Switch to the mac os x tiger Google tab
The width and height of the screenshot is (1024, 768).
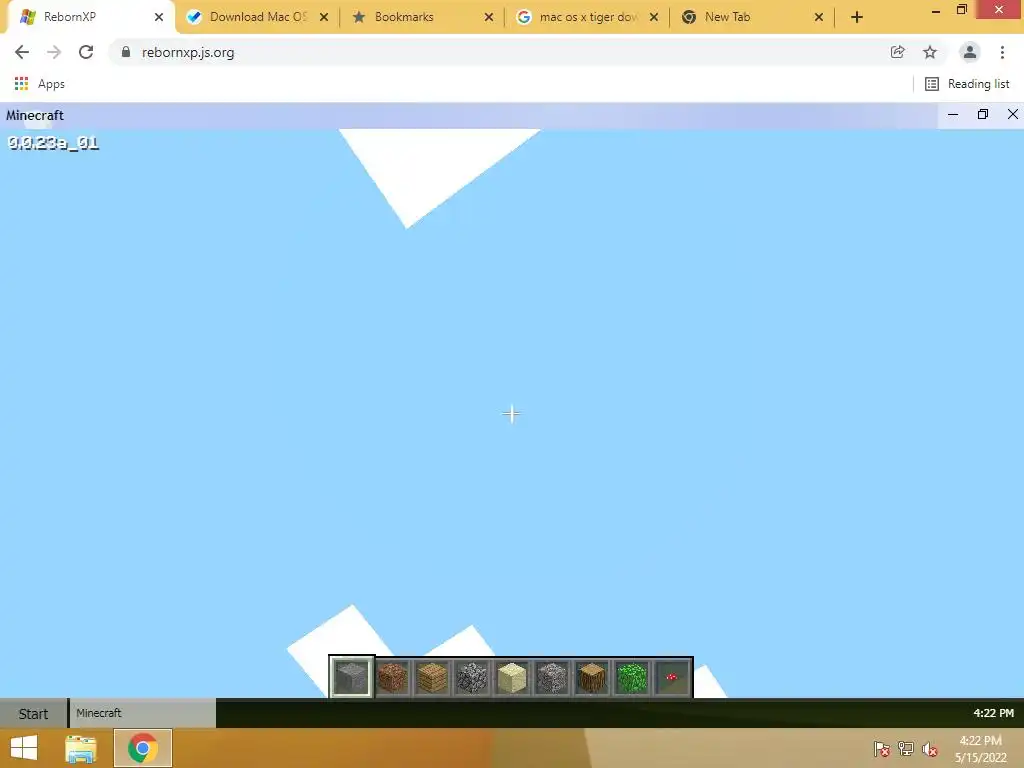coord(588,17)
